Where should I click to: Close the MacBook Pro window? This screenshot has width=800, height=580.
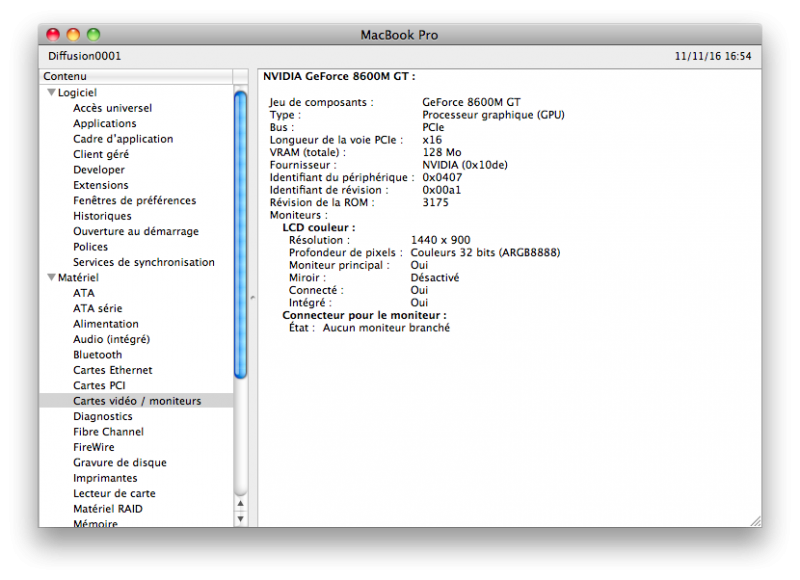[x=53, y=35]
